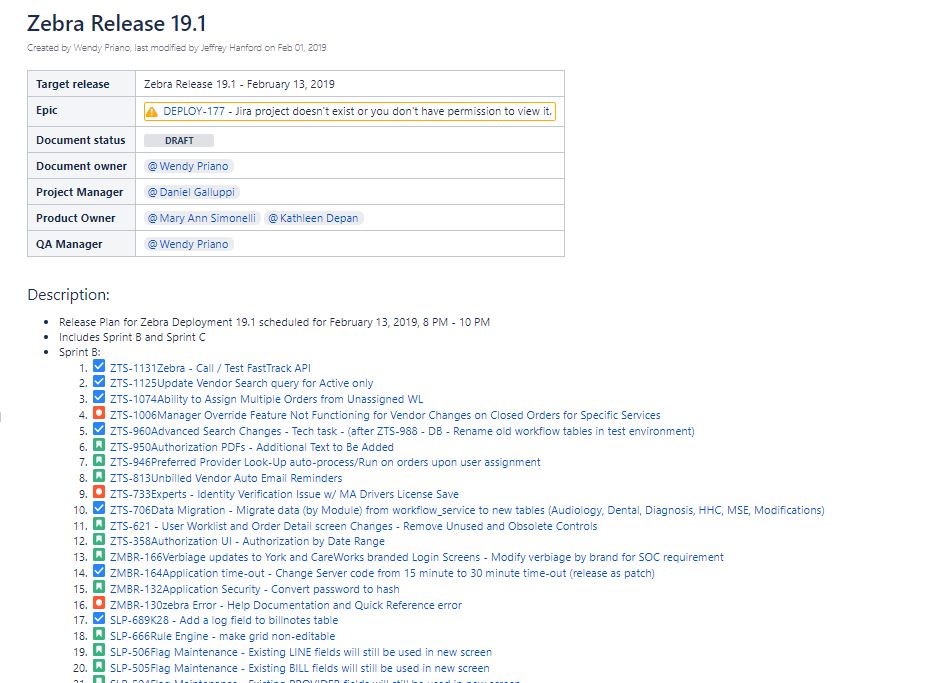The height and width of the screenshot is (683, 932).
Task: Open ZTS-960Advanced Search Changes issue link
Action: tap(402, 431)
